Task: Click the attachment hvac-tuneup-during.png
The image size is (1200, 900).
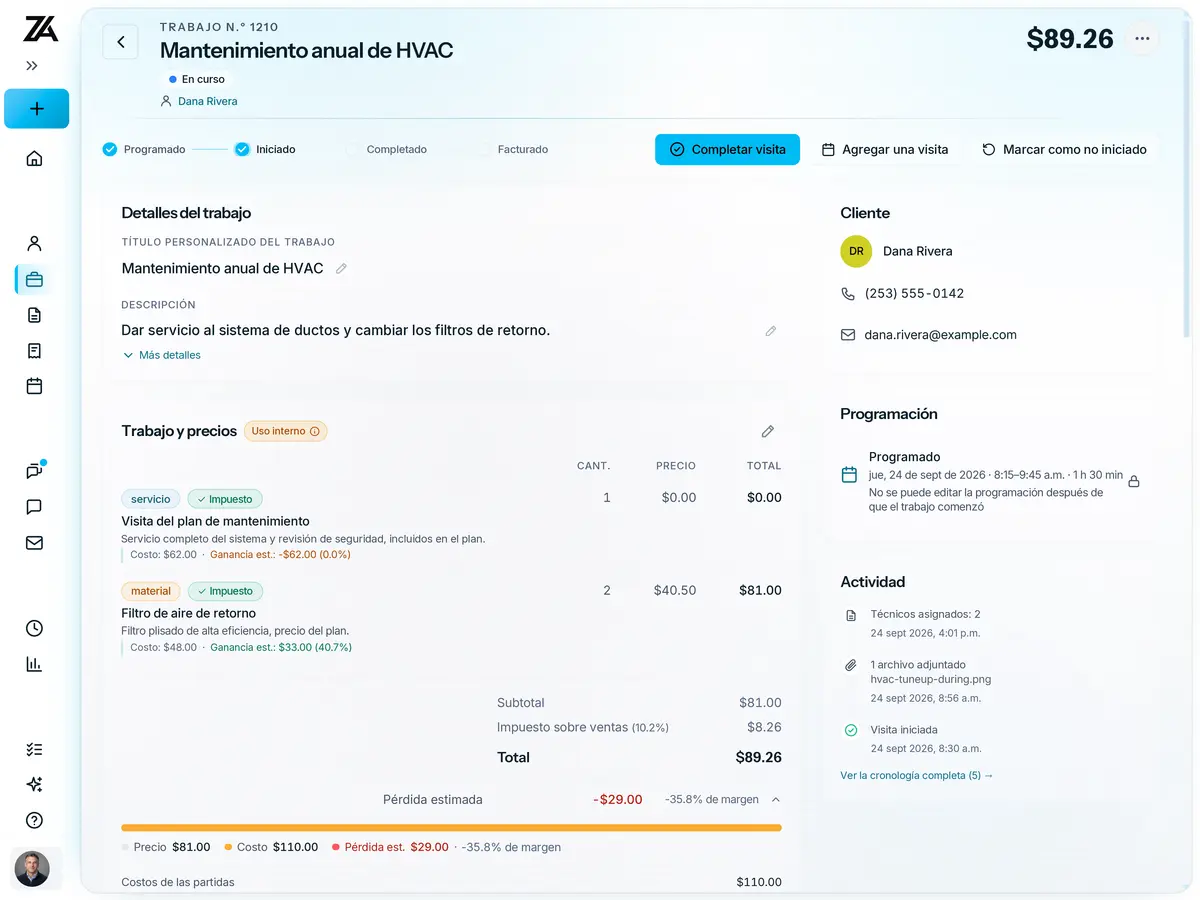Action: (x=931, y=679)
